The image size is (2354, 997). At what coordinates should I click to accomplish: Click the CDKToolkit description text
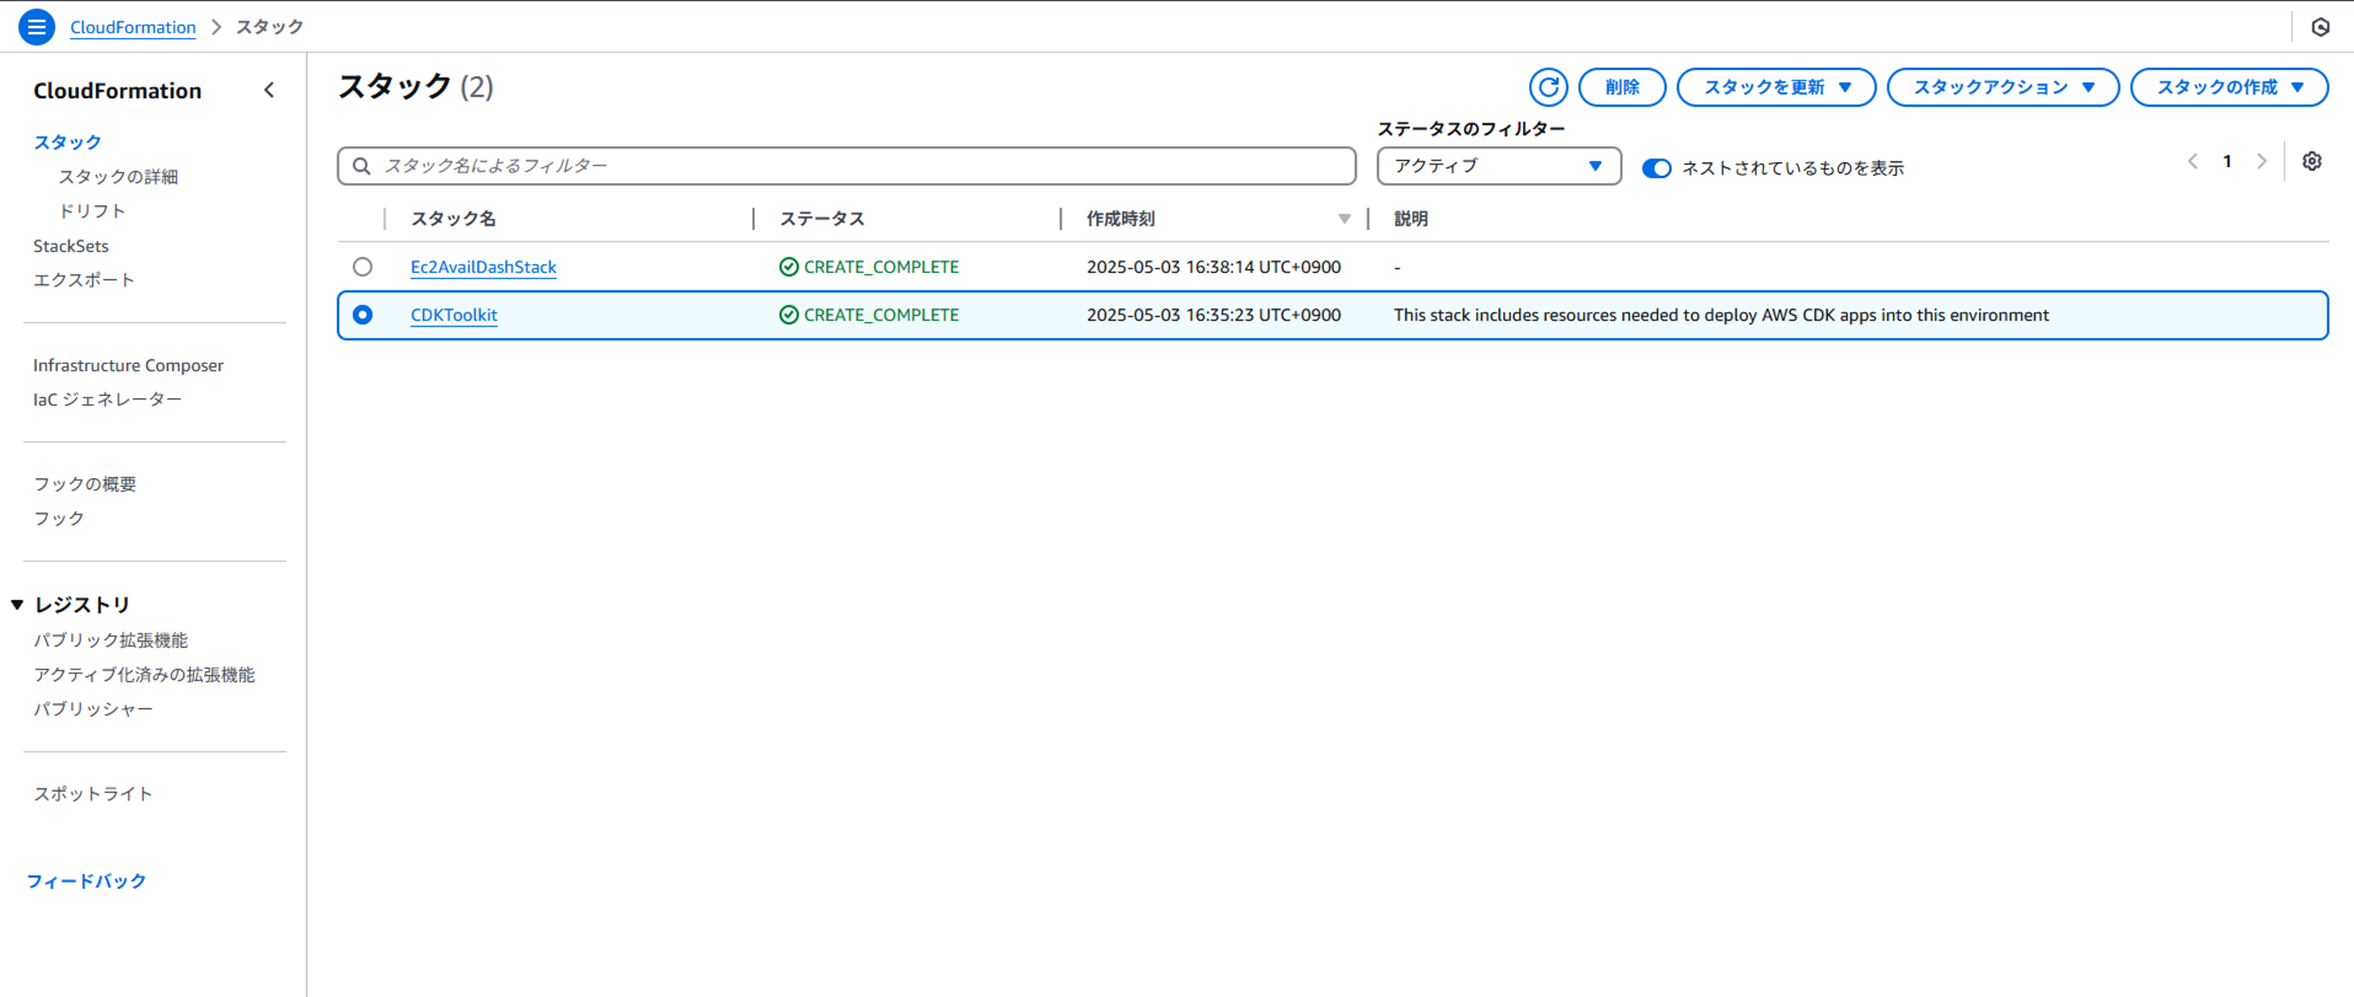pos(1721,315)
